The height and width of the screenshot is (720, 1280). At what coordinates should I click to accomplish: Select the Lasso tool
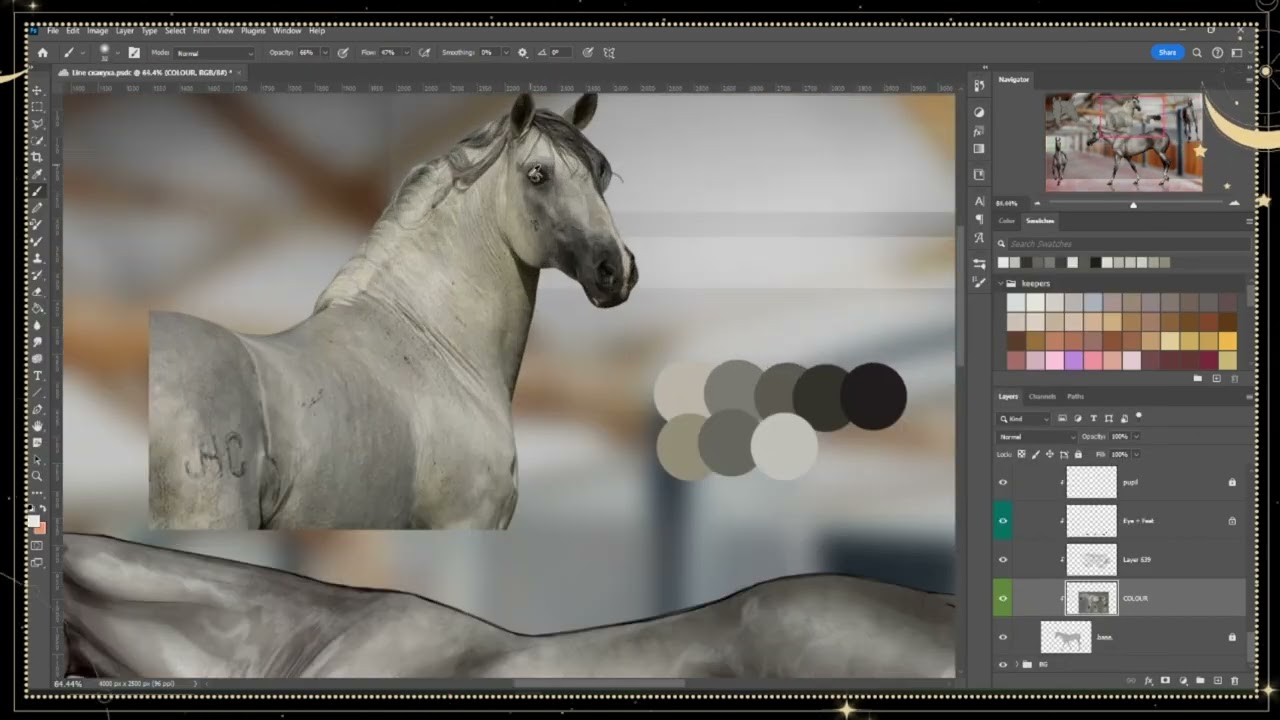click(x=38, y=124)
